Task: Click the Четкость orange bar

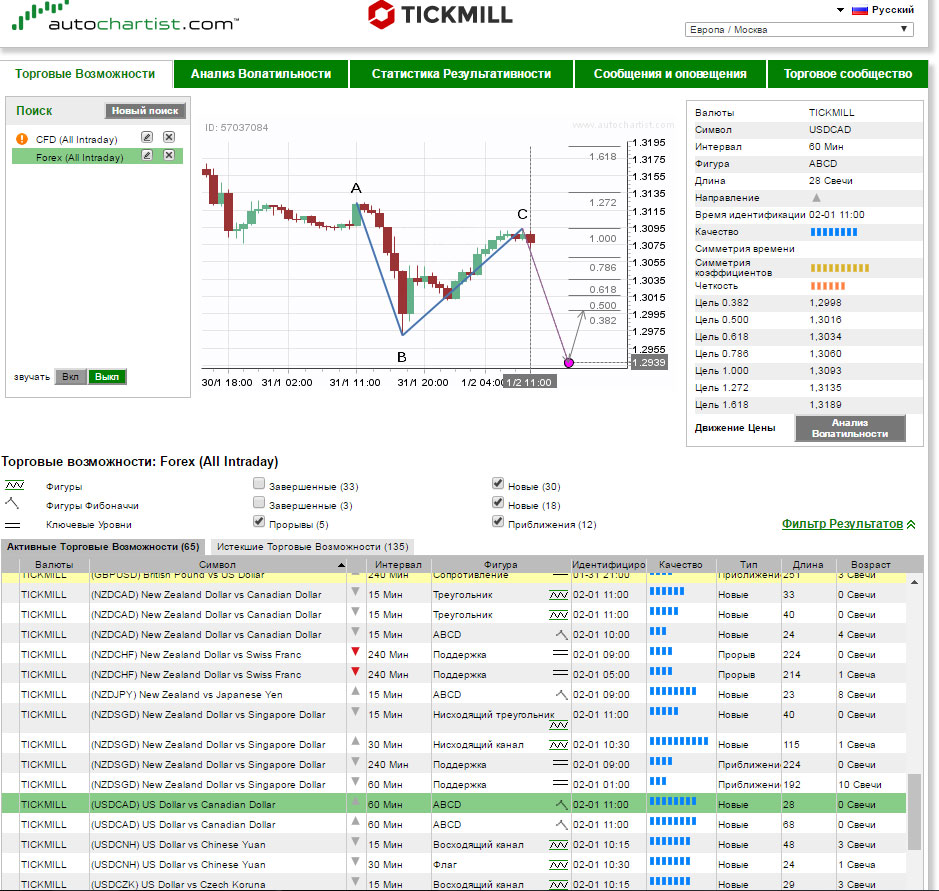Action: coord(828,286)
